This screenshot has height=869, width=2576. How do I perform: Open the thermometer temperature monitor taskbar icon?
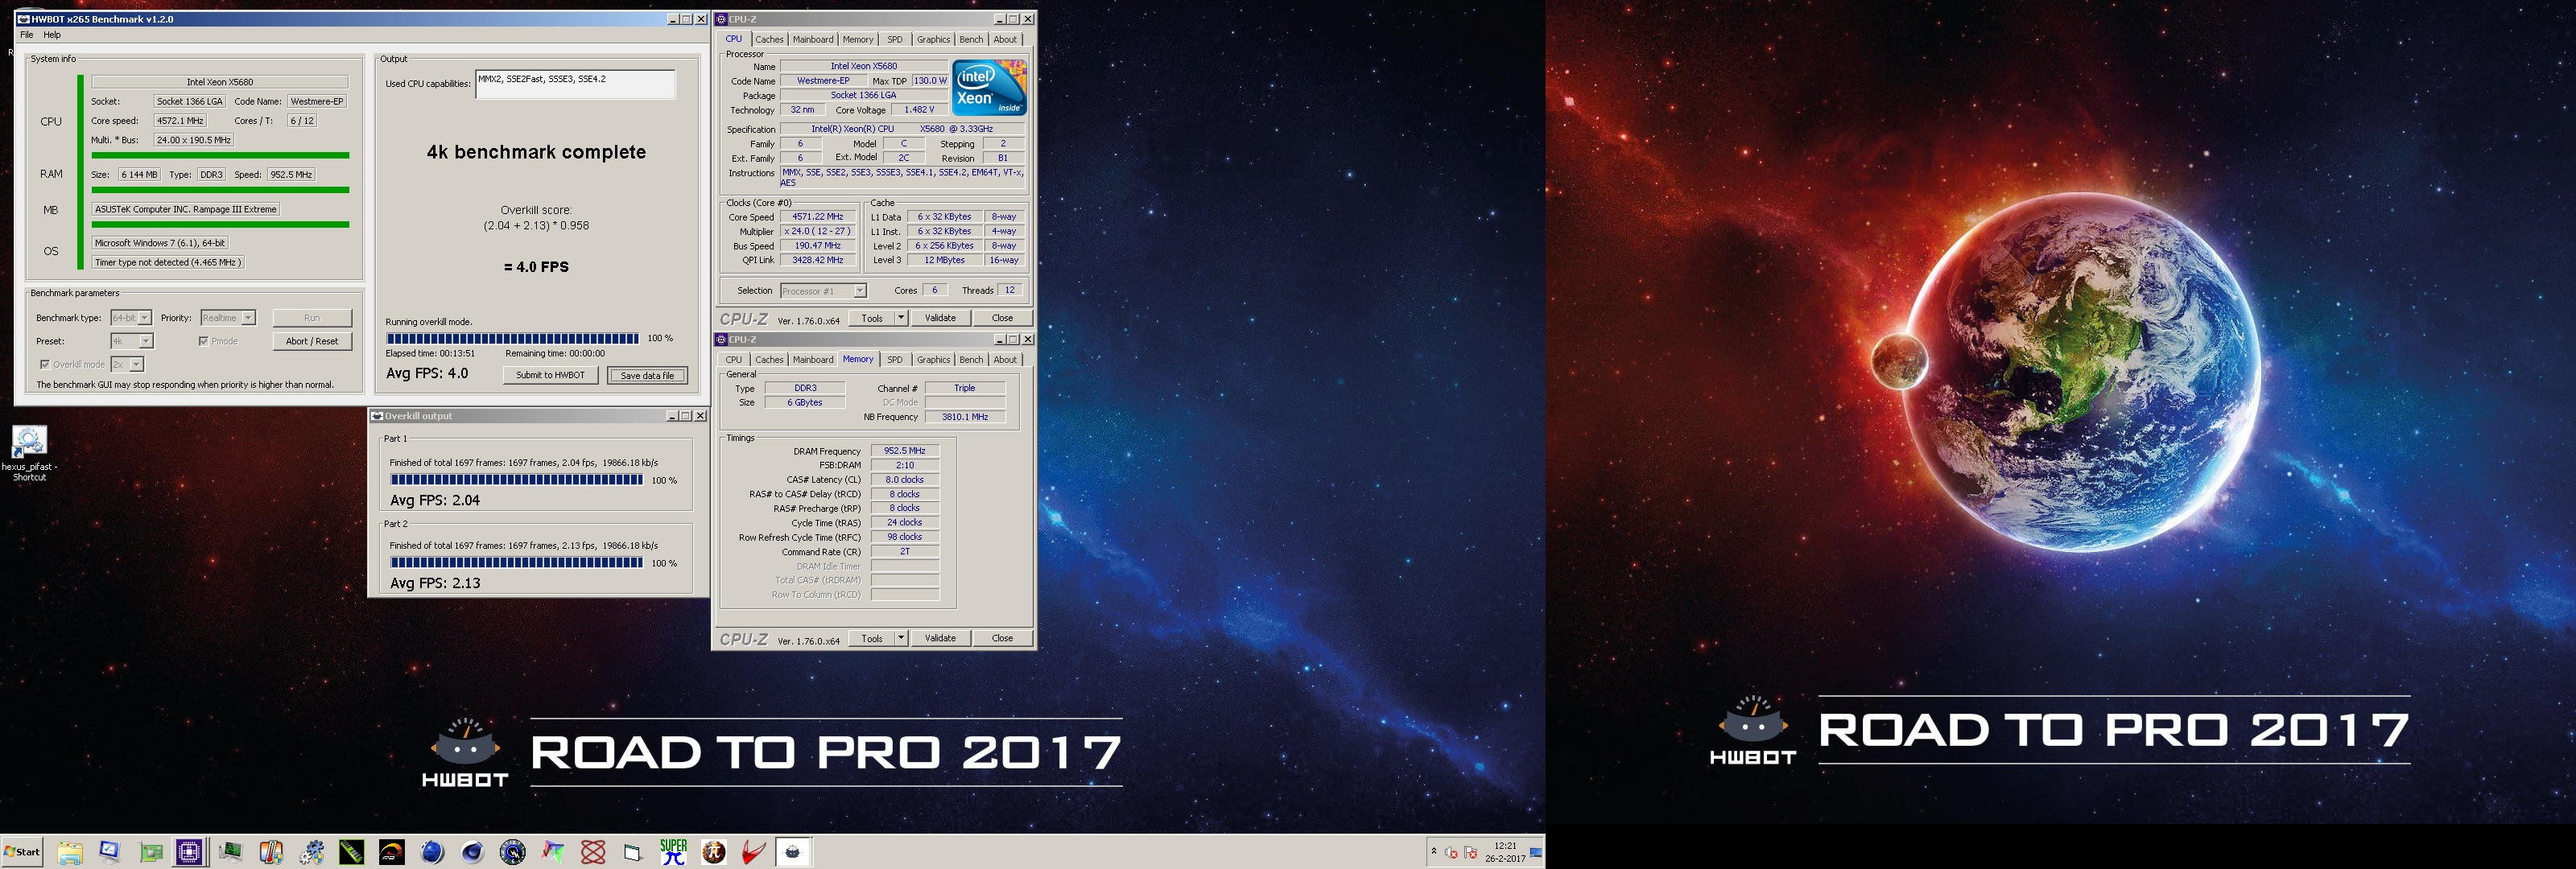tap(271, 852)
